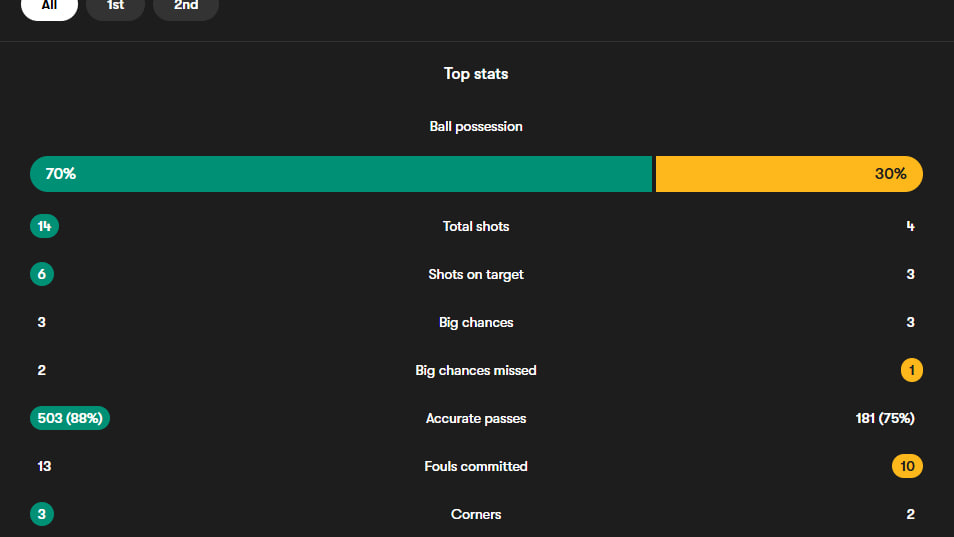Click the 13 fouls committed value
Screen dimensions: 954x537
click(x=44, y=467)
